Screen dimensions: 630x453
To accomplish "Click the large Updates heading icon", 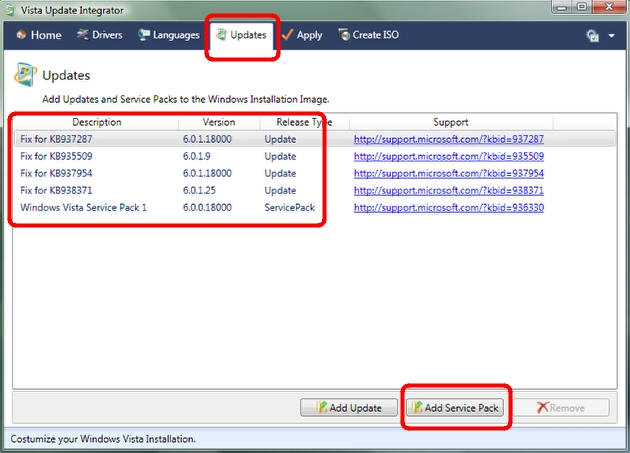I will click(x=25, y=74).
